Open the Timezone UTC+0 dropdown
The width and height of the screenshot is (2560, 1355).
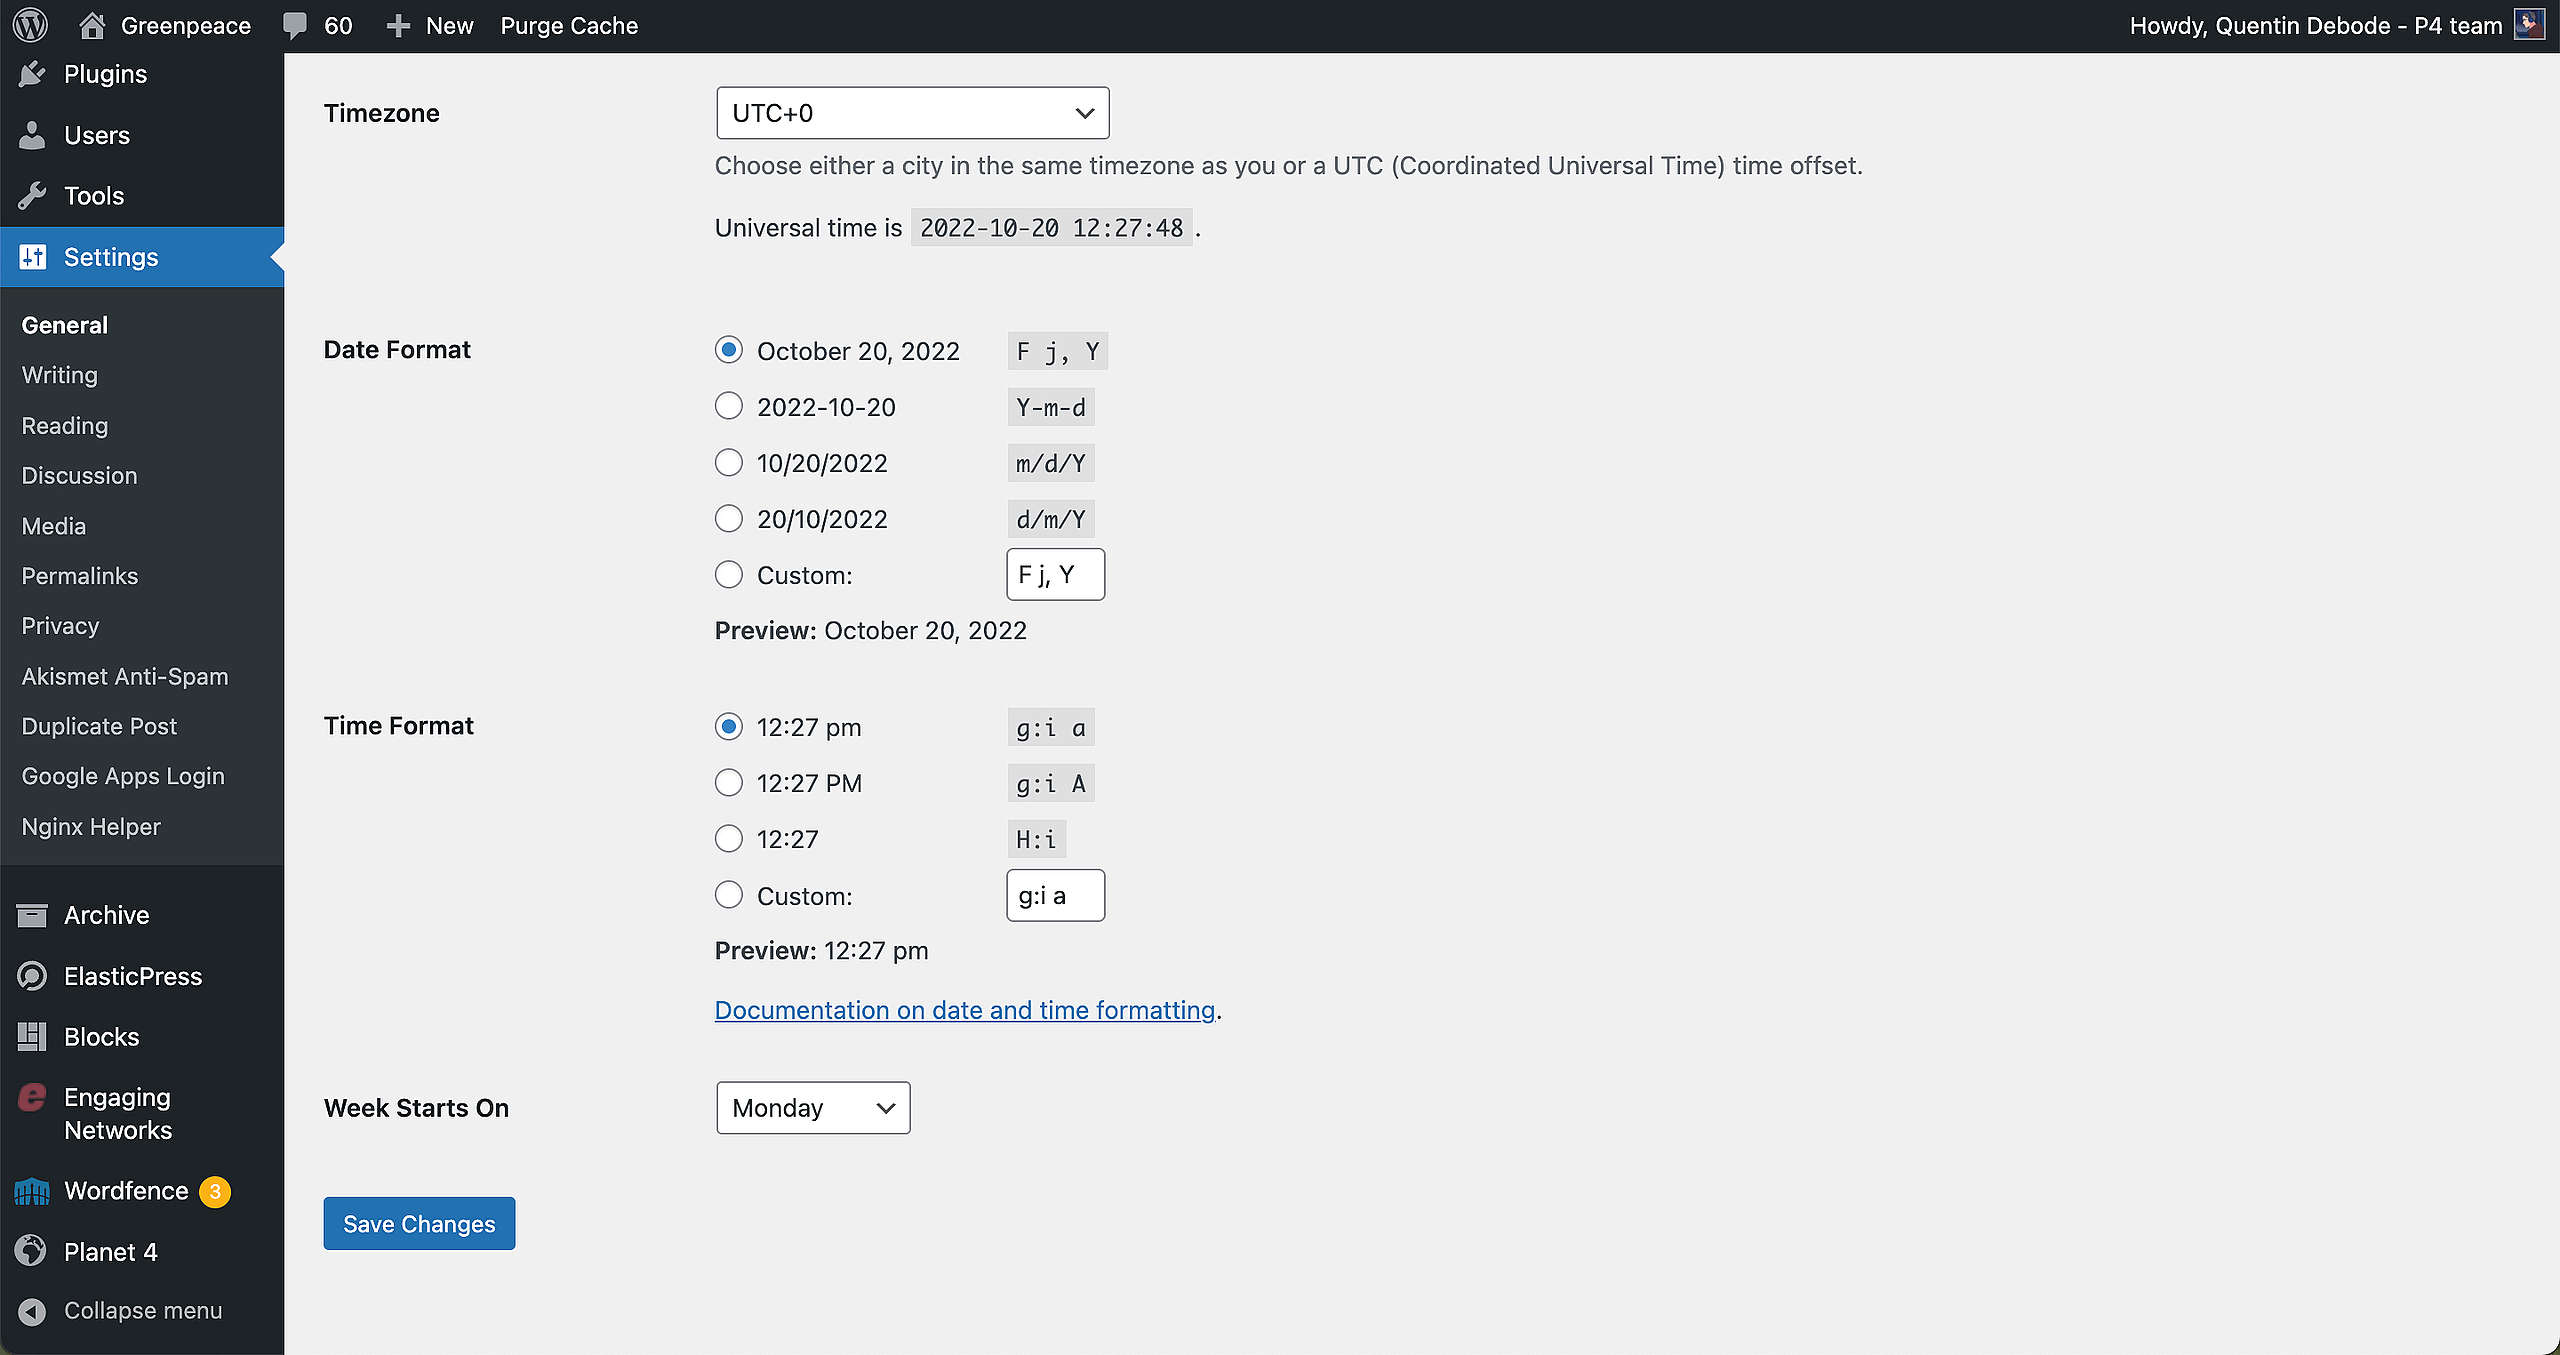coord(913,113)
